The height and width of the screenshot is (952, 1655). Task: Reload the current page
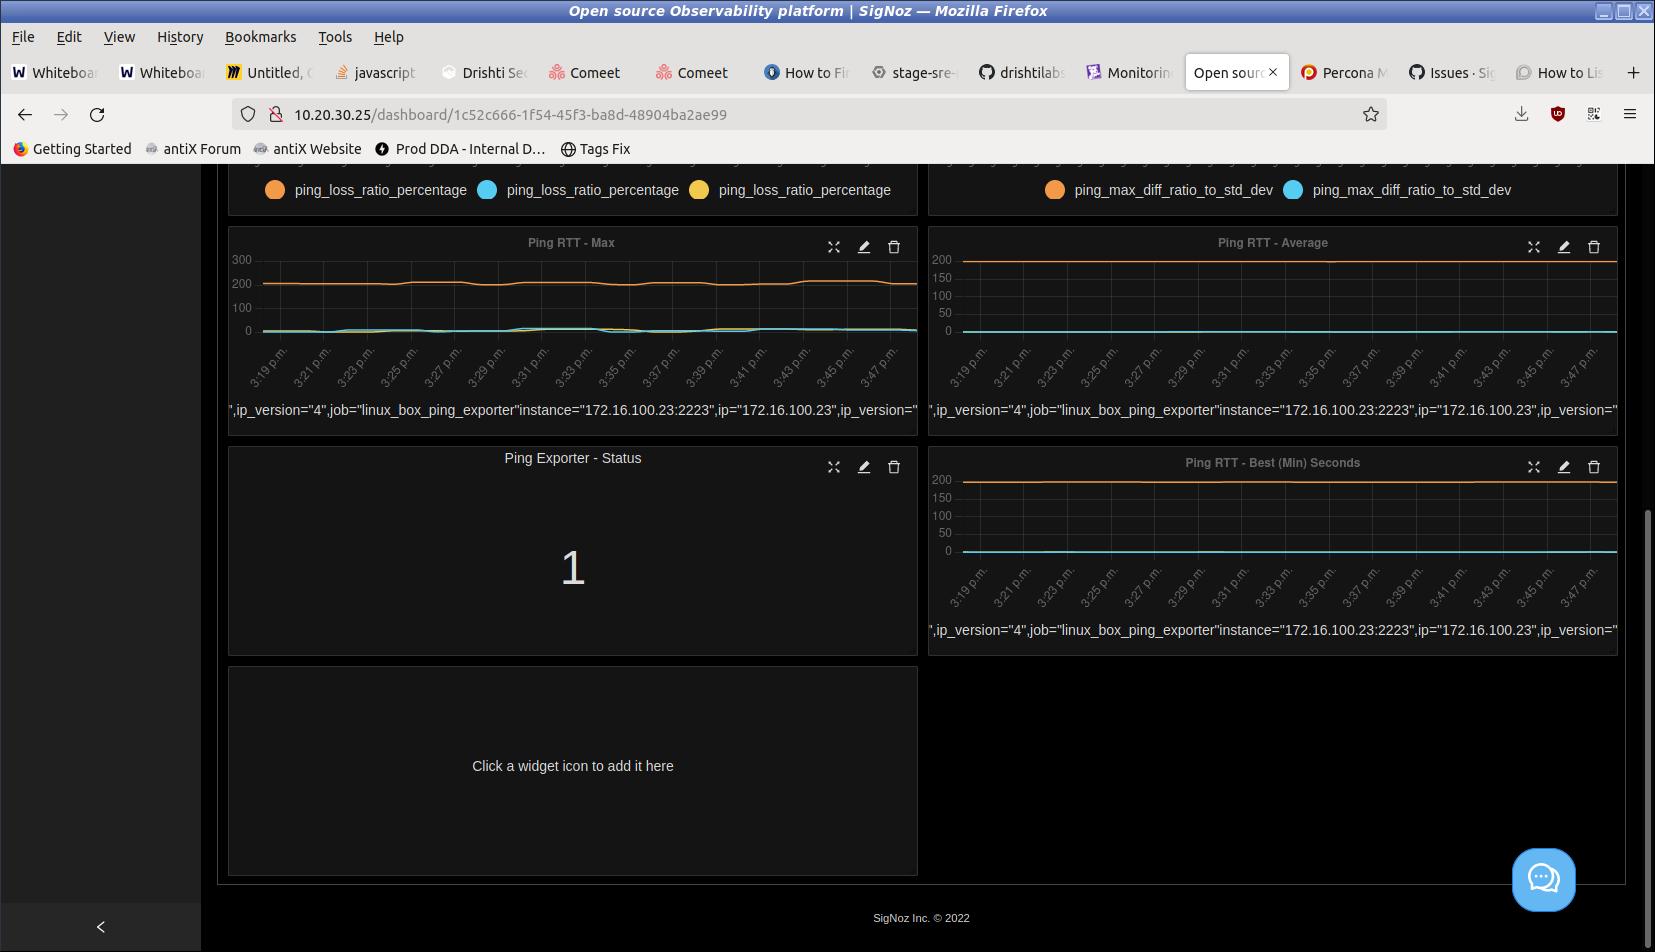tap(97, 115)
